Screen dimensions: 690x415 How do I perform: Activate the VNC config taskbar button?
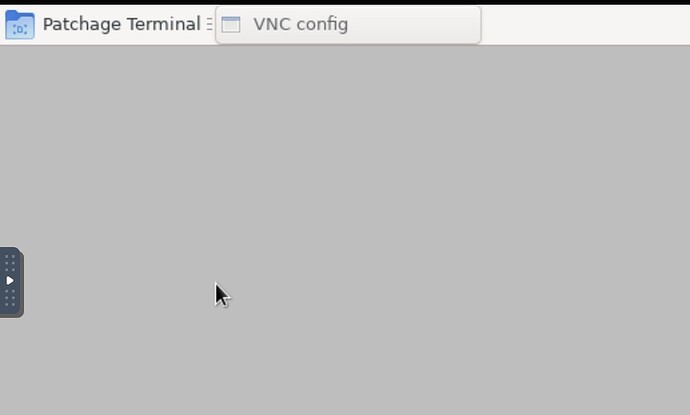(348, 25)
